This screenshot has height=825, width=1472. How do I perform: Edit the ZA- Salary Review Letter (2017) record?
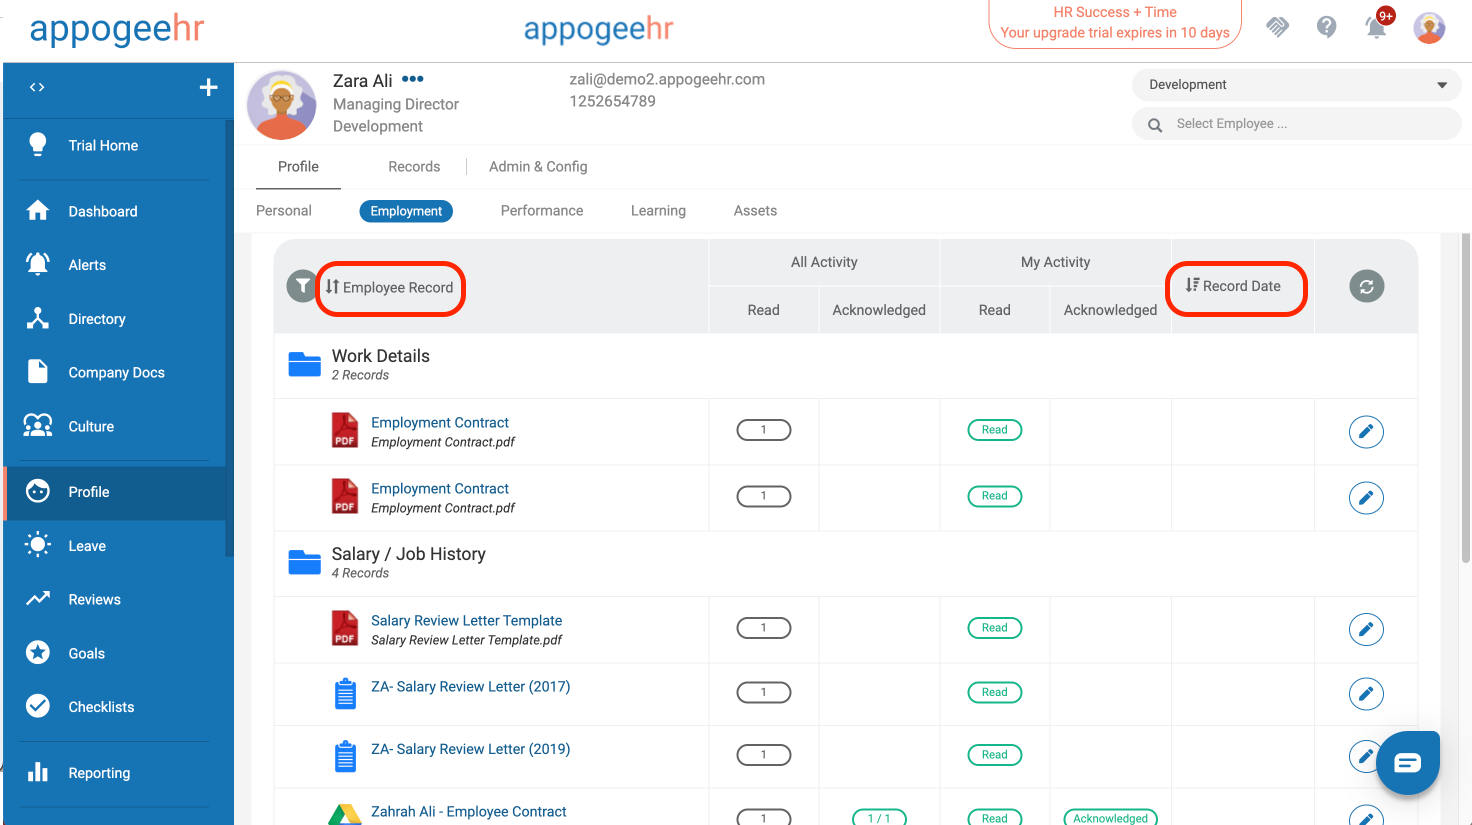click(1366, 694)
